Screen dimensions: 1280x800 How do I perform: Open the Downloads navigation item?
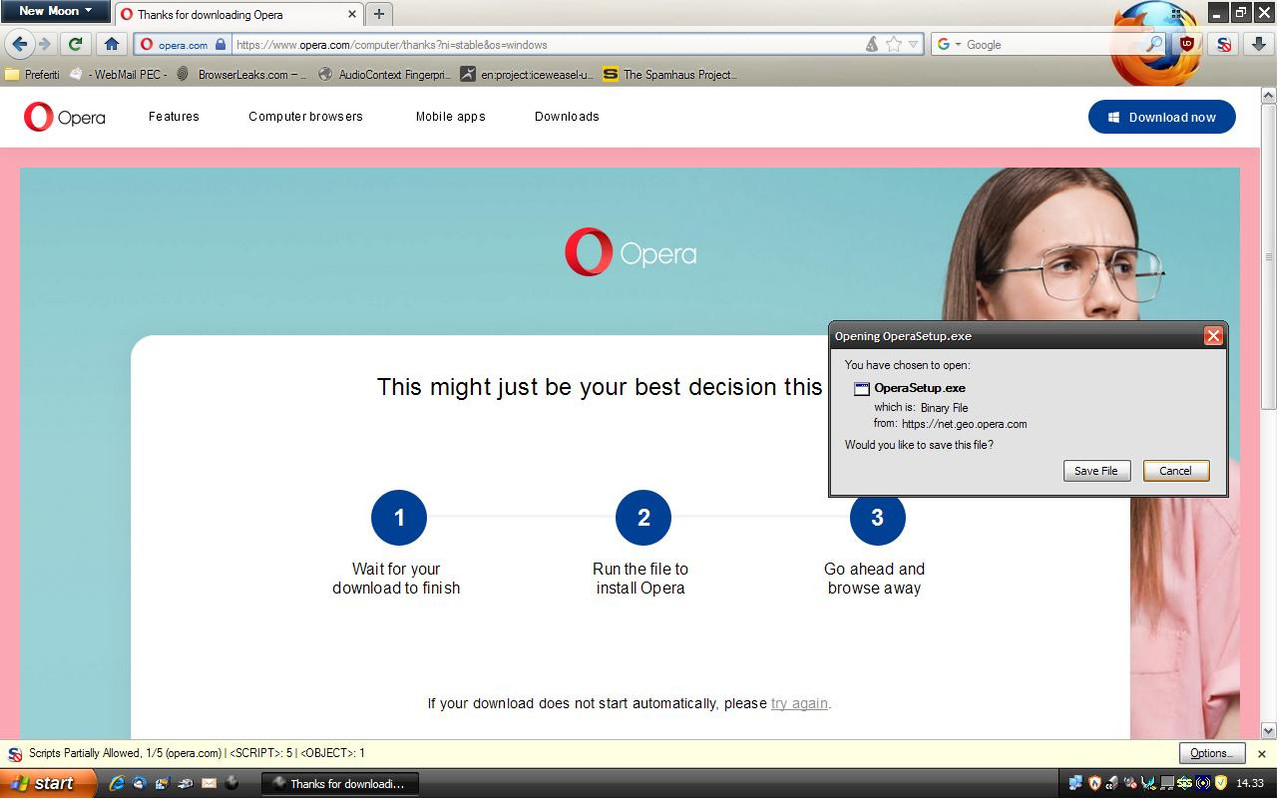pyautogui.click(x=567, y=117)
